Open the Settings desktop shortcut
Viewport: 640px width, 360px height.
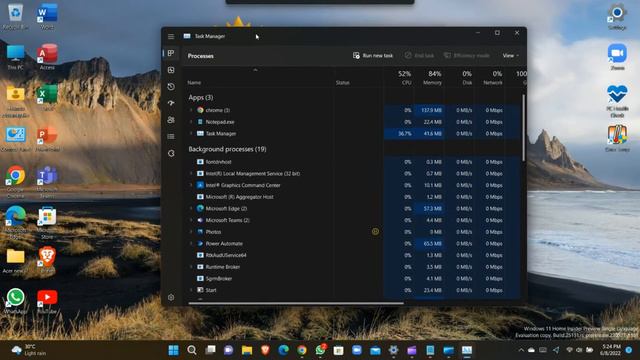click(x=617, y=17)
